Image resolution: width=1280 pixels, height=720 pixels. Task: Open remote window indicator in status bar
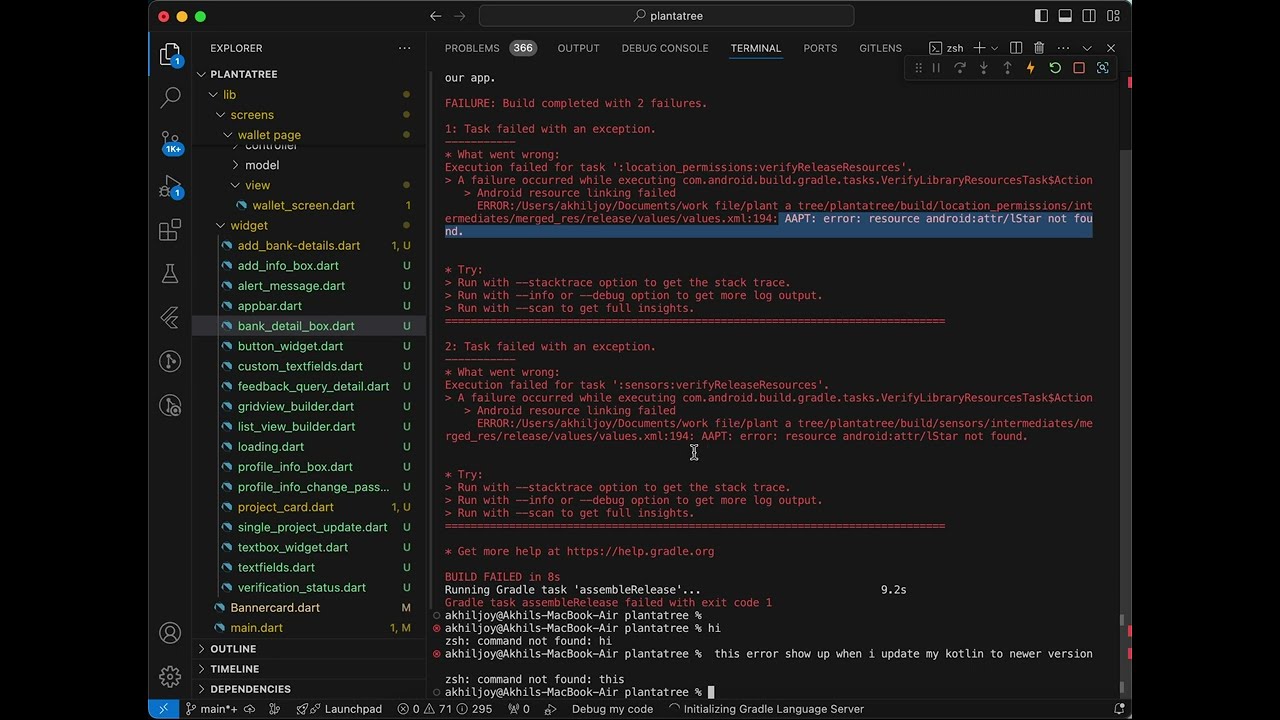[163, 709]
